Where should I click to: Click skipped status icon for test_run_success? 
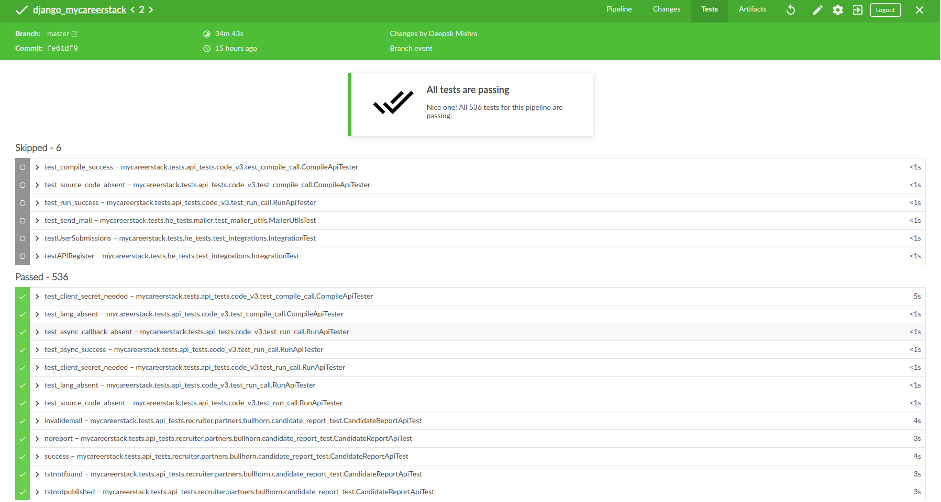(22, 203)
